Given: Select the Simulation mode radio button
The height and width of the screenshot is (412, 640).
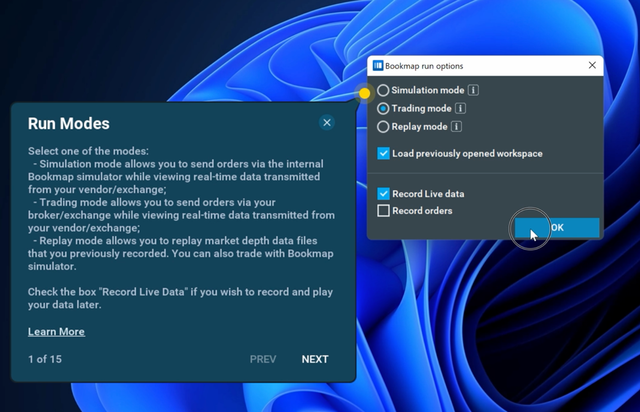Looking at the screenshot, I should (383, 90).
